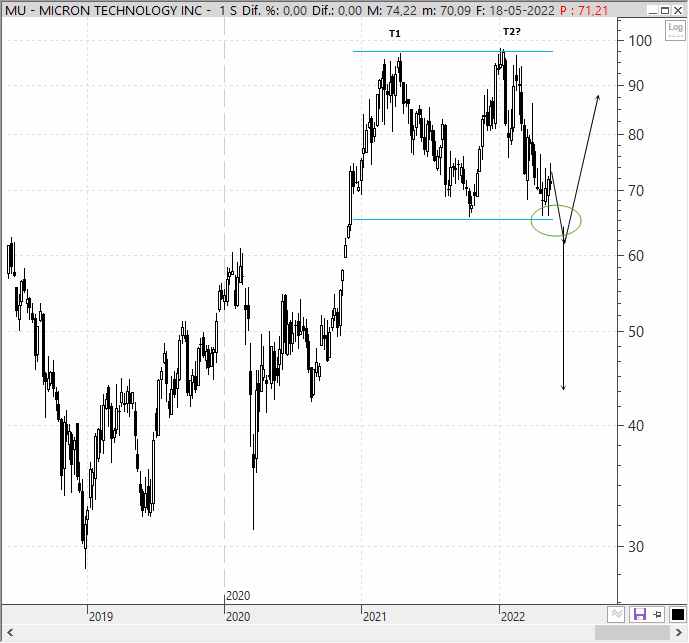689x643 pixels.
Task: Click the MU - MICRON TECHNOLOGY INC title
Action: [104, 10]
